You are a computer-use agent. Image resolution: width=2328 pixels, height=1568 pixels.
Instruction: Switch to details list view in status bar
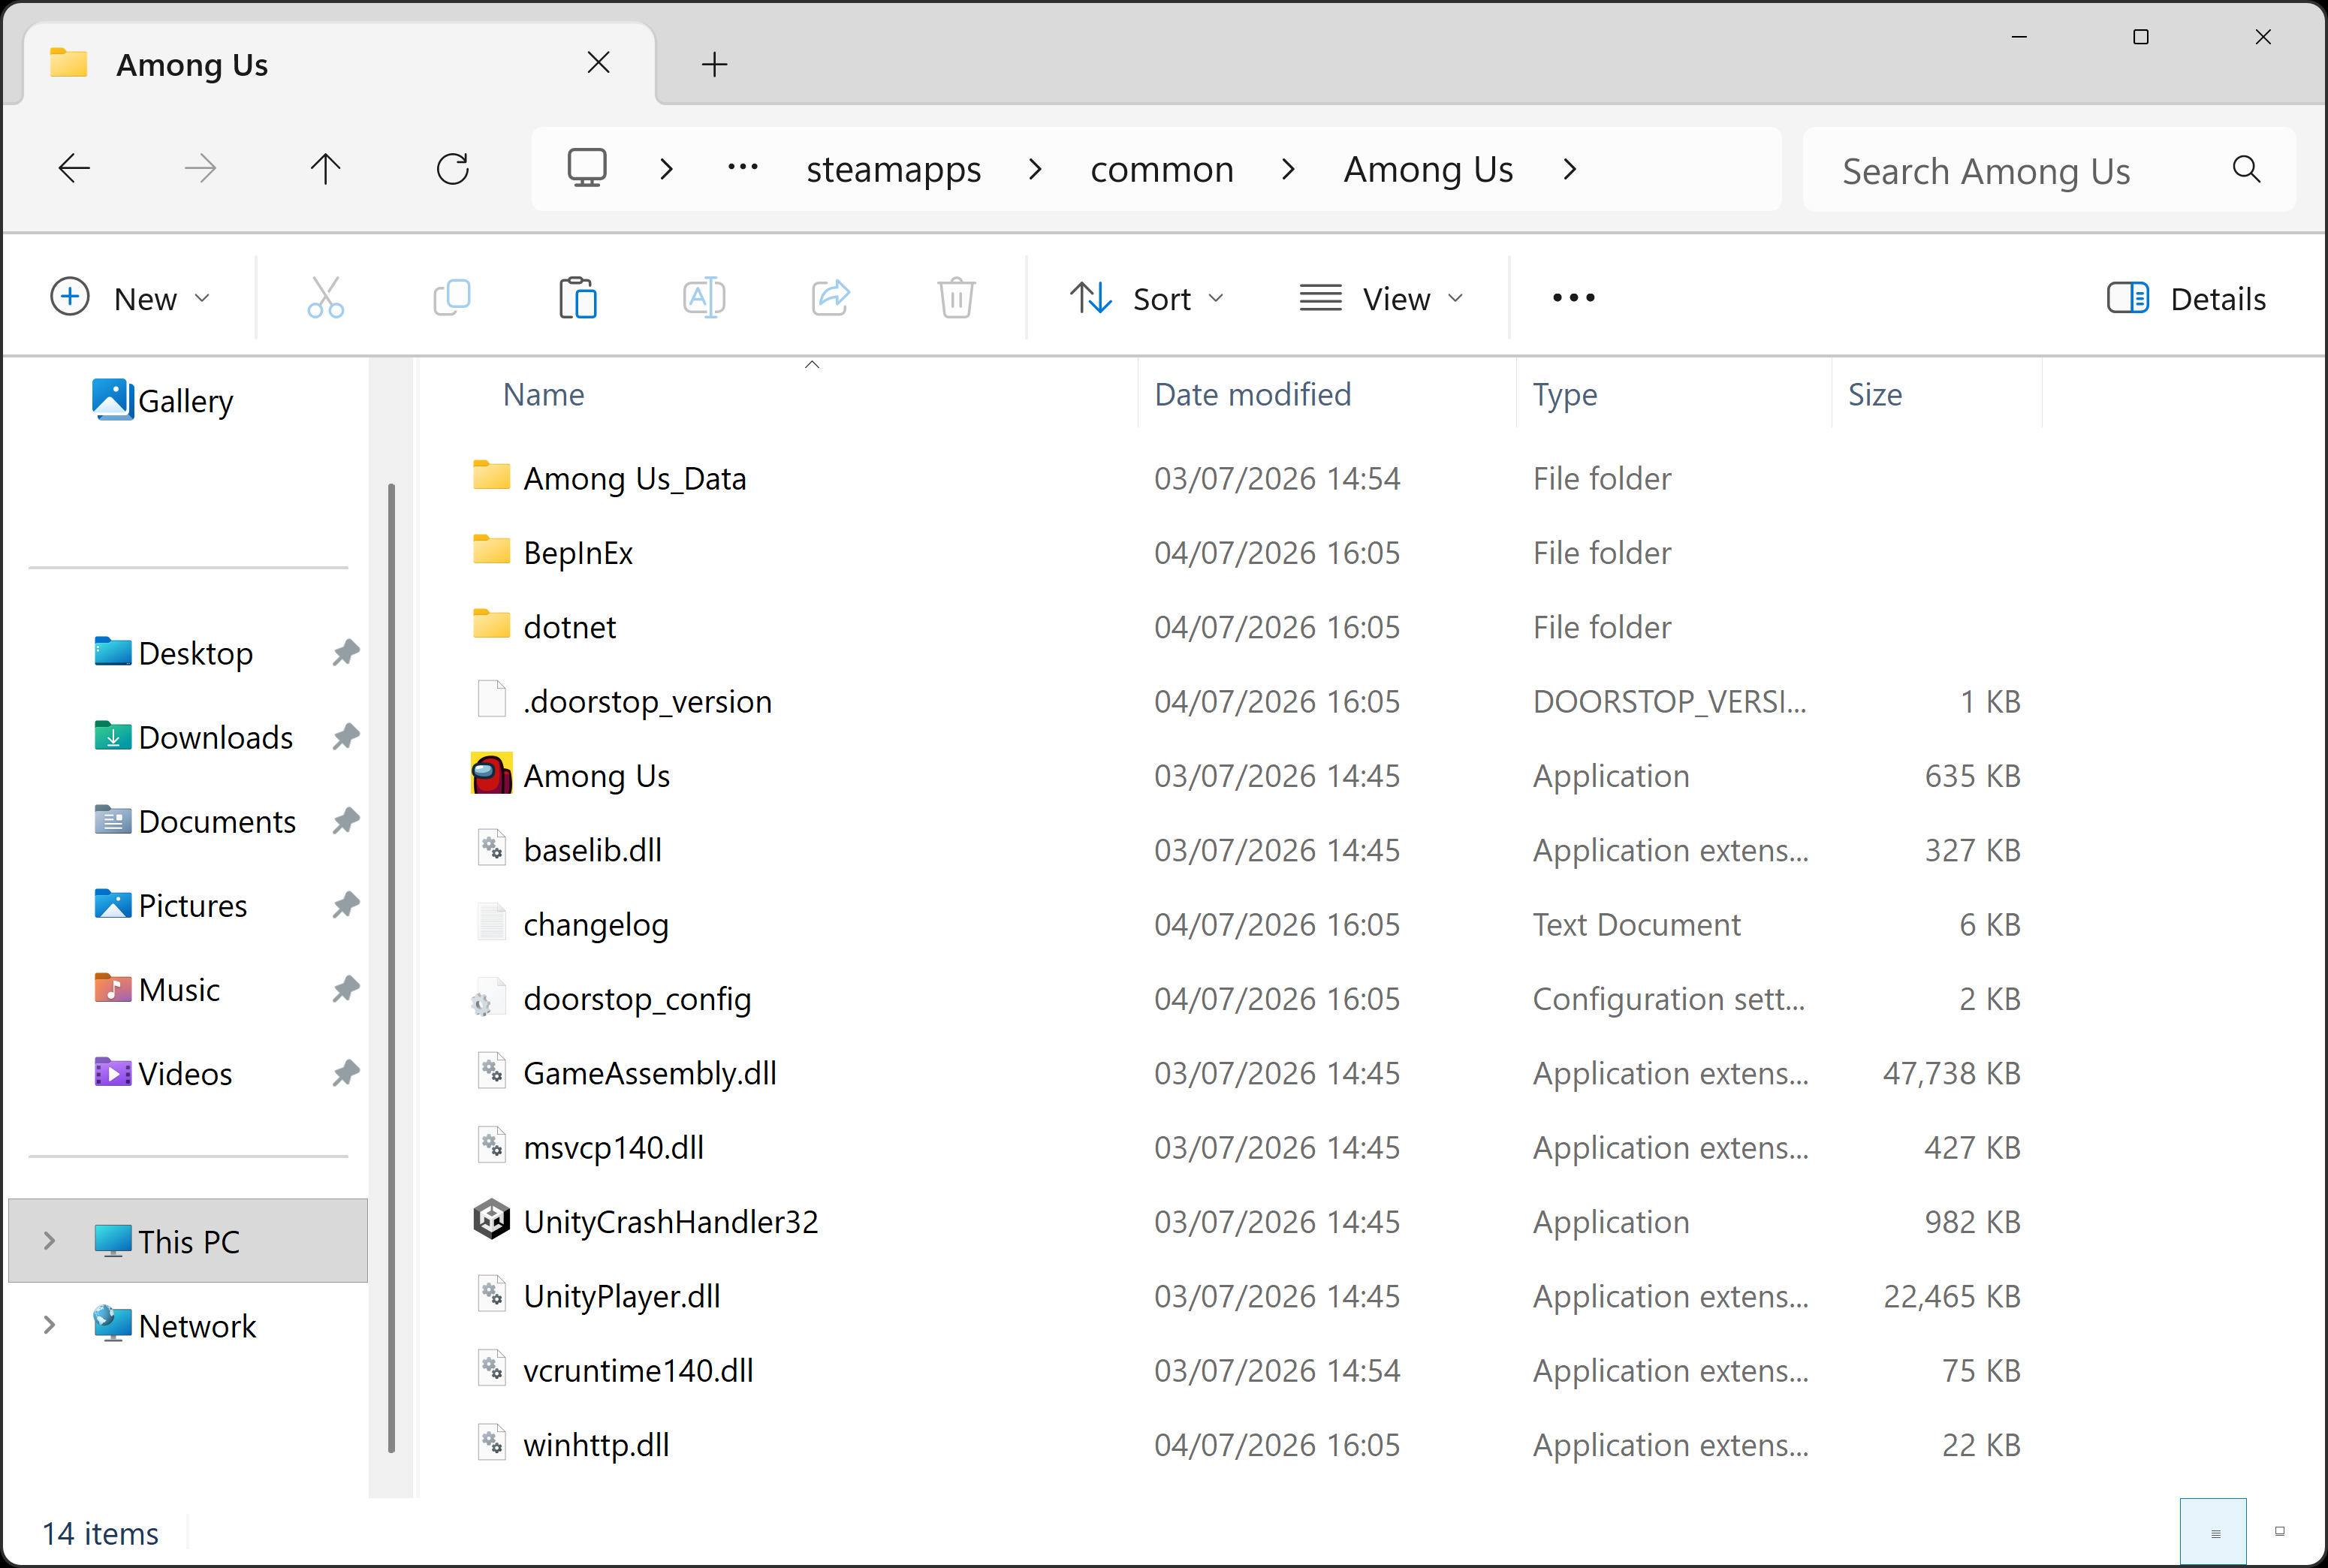(2214, 1533)
